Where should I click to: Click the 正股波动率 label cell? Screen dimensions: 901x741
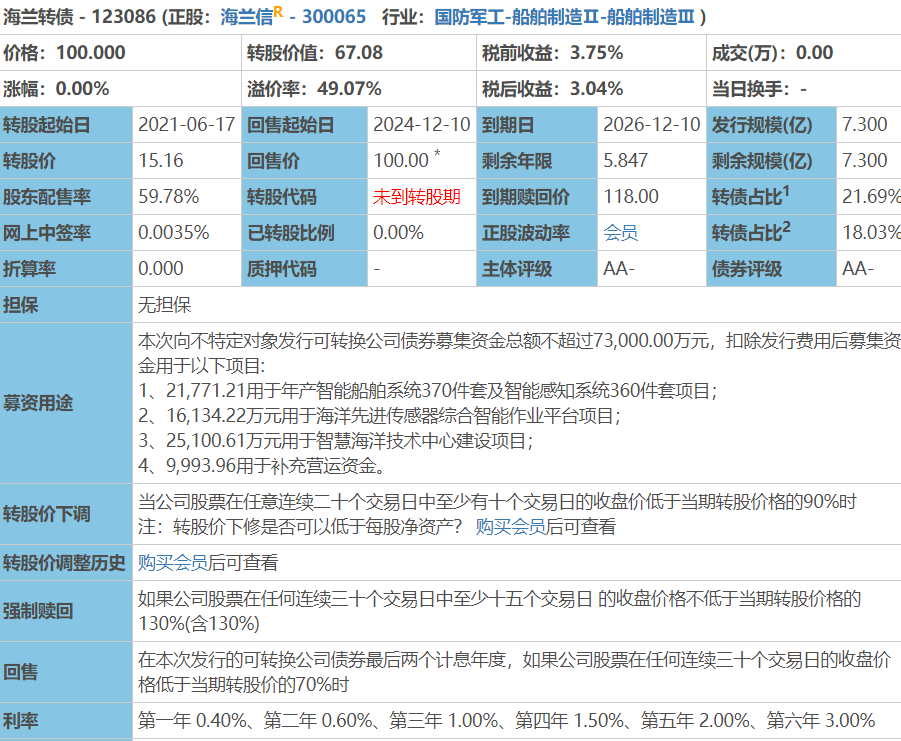pyautogui.click(x=537, y=233)
